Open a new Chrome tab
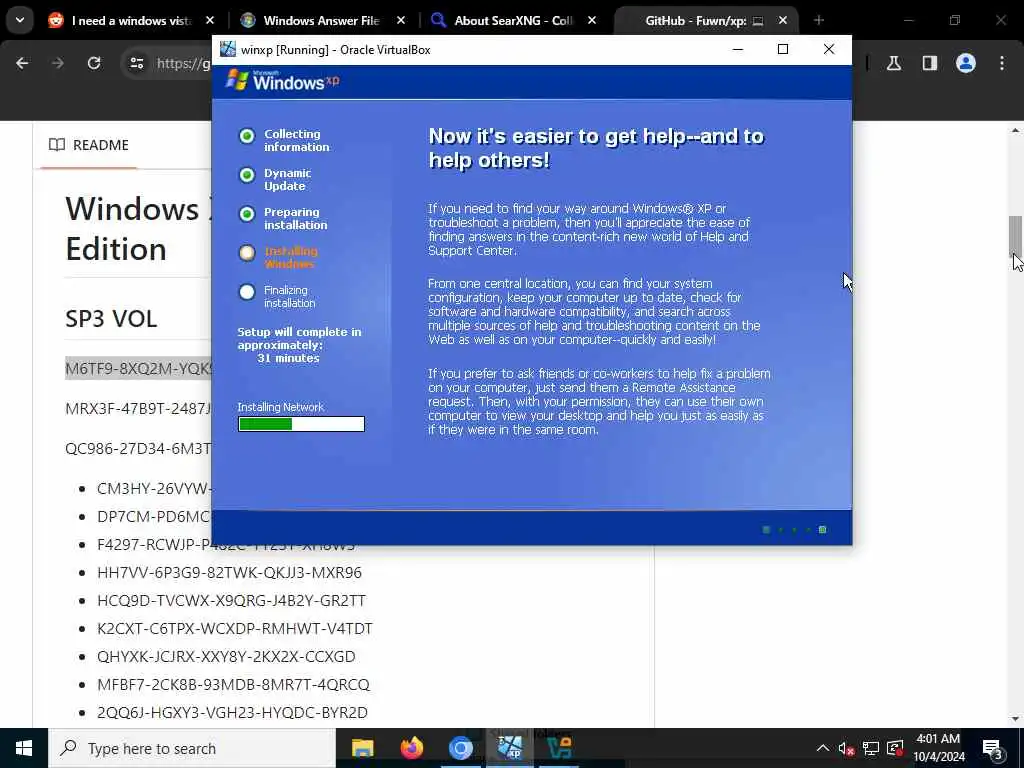Image resolution: width=1024 pixels, height=768 pixels. [x=819, y=21]
